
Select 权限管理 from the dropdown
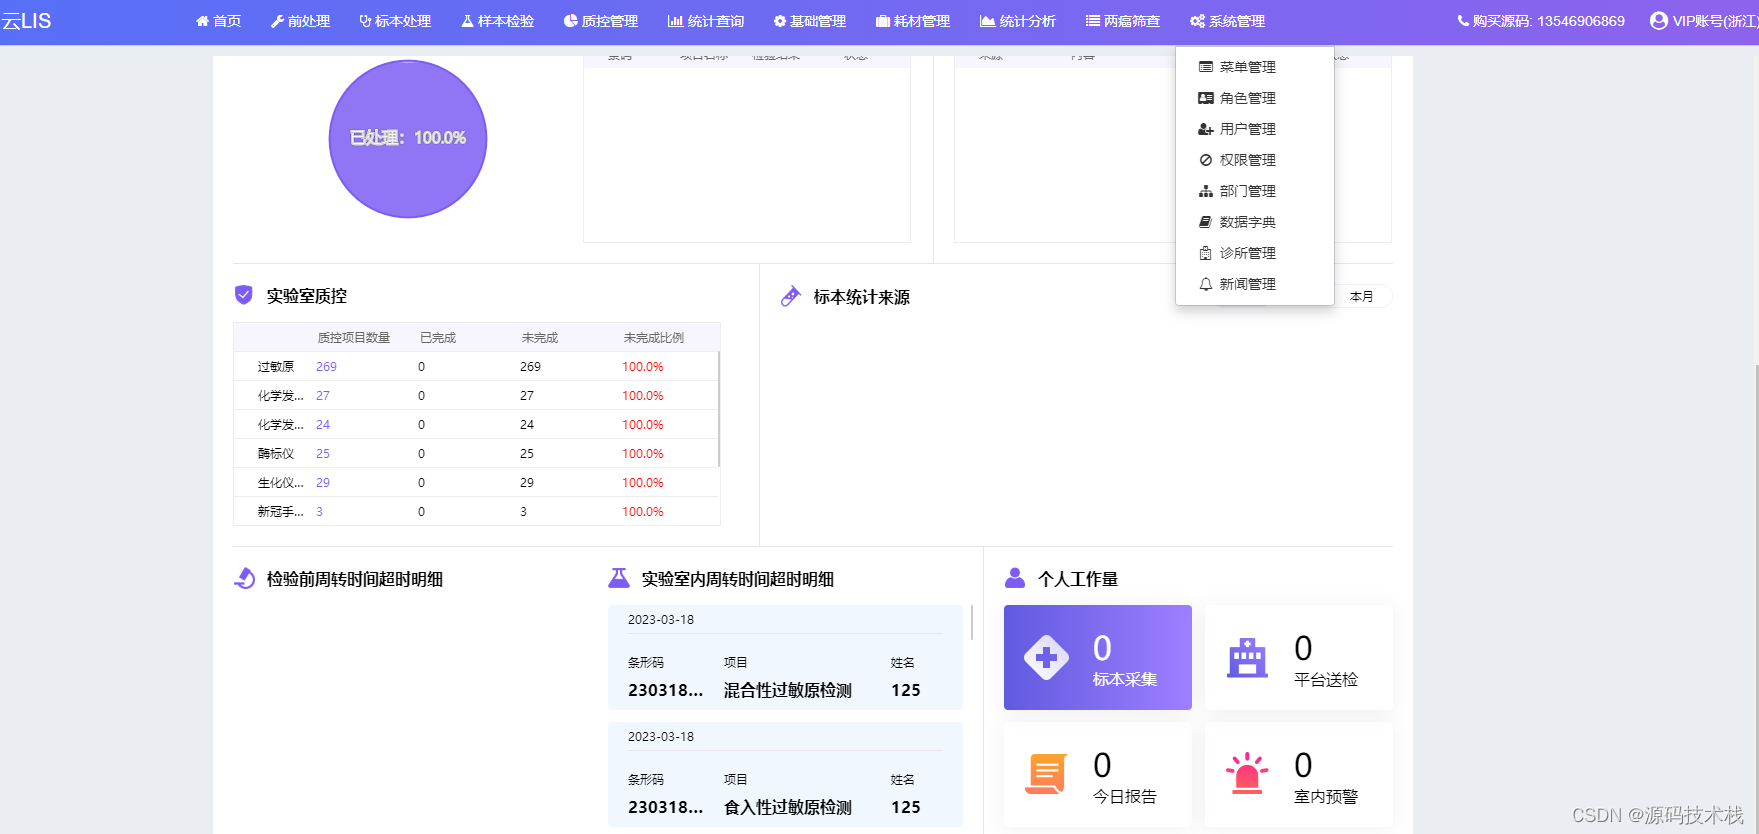pos(1255,160)
